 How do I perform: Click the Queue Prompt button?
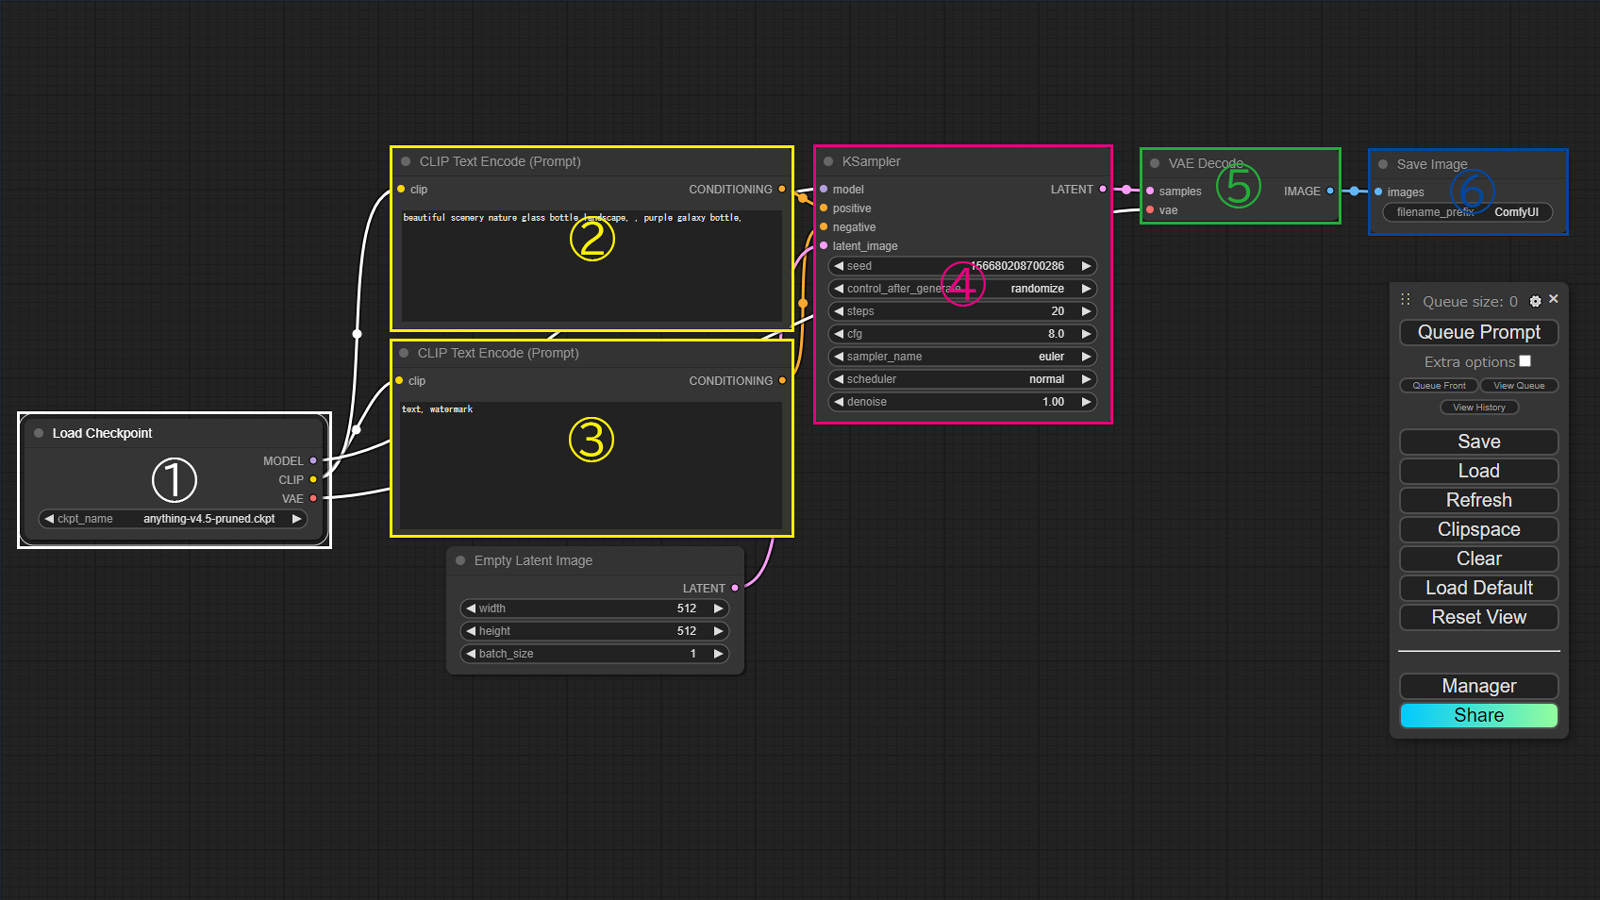click(1479, 332)
